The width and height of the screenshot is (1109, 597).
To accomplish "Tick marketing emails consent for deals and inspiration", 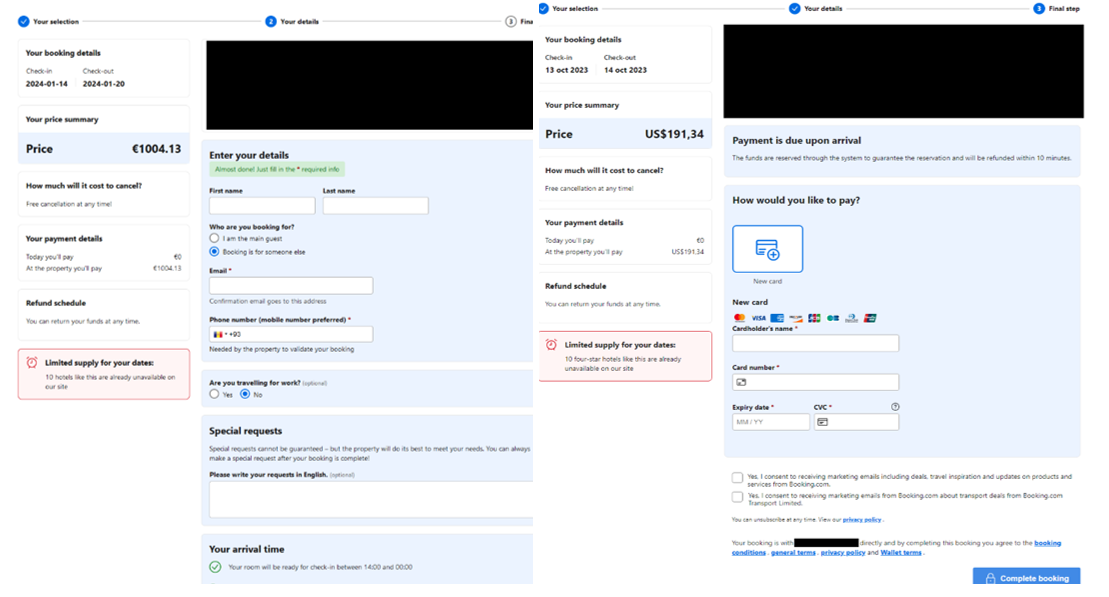I will click(738, 478).
